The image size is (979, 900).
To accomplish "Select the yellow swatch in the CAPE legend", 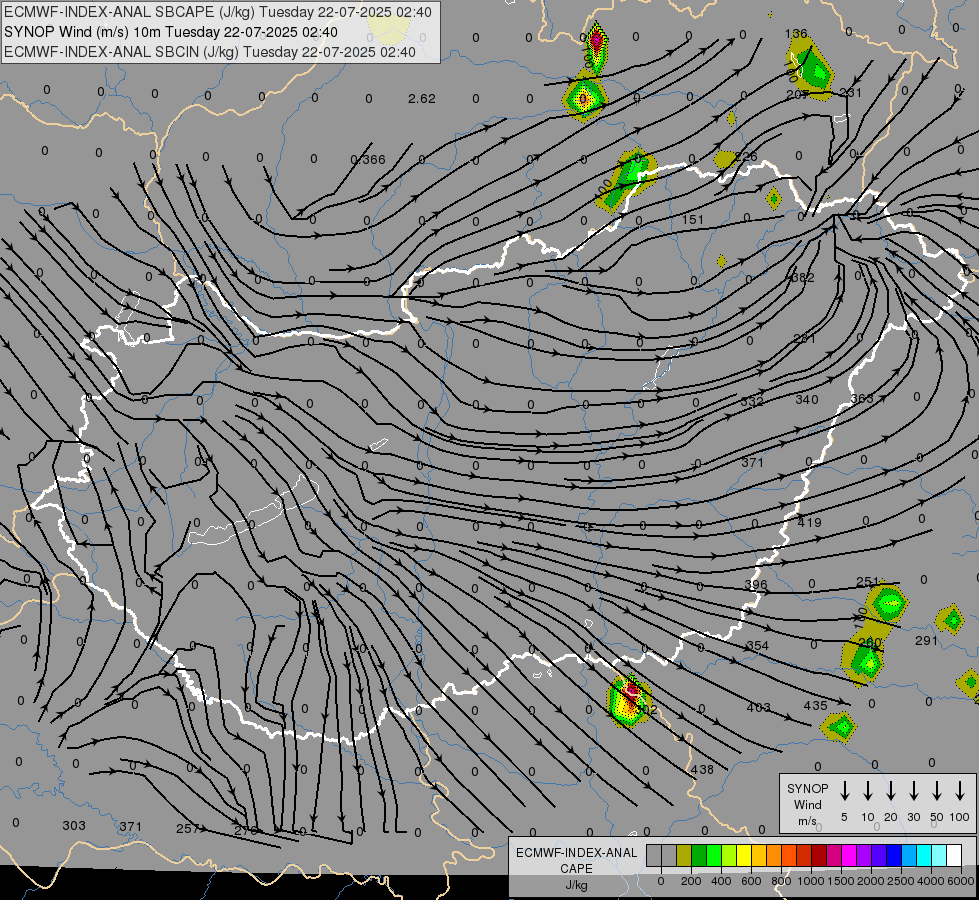I will point(744,856).
